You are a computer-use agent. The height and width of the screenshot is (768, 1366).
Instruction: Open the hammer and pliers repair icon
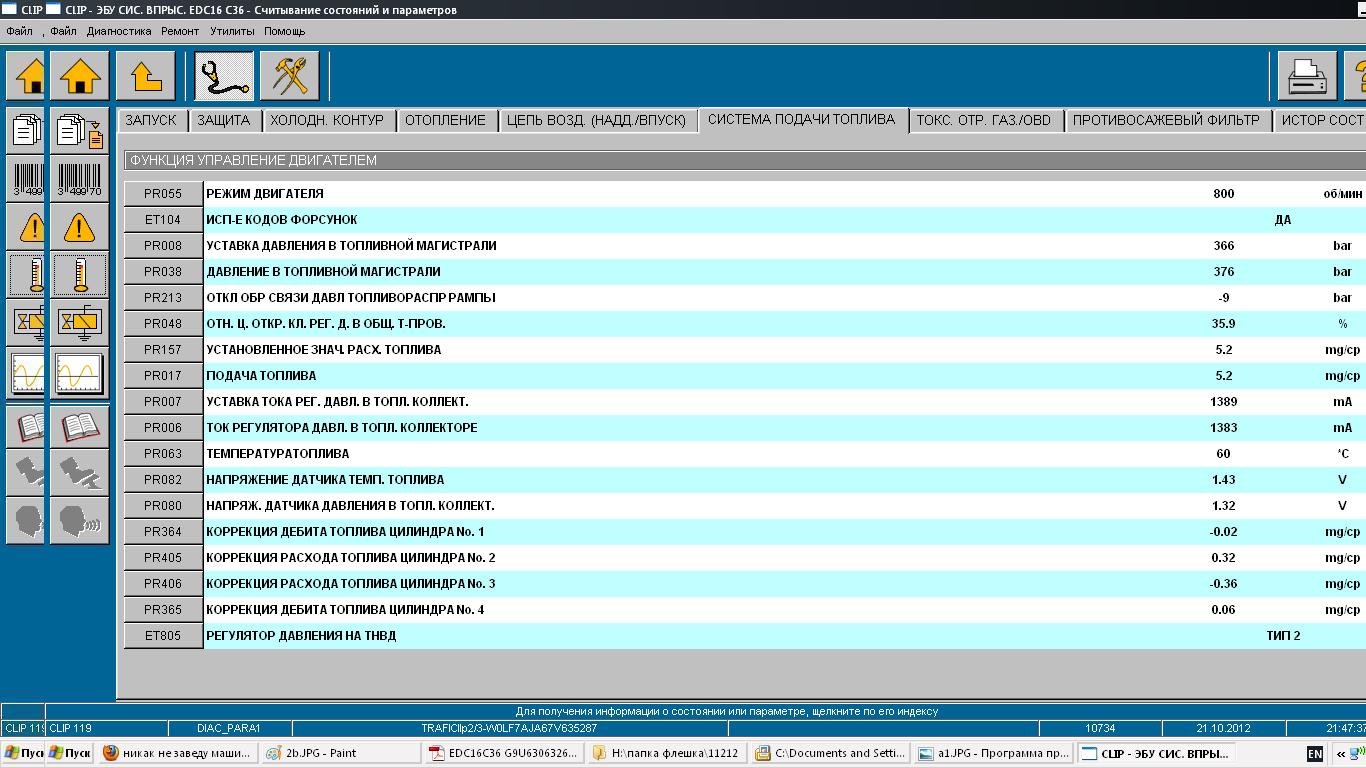(290, 76)
